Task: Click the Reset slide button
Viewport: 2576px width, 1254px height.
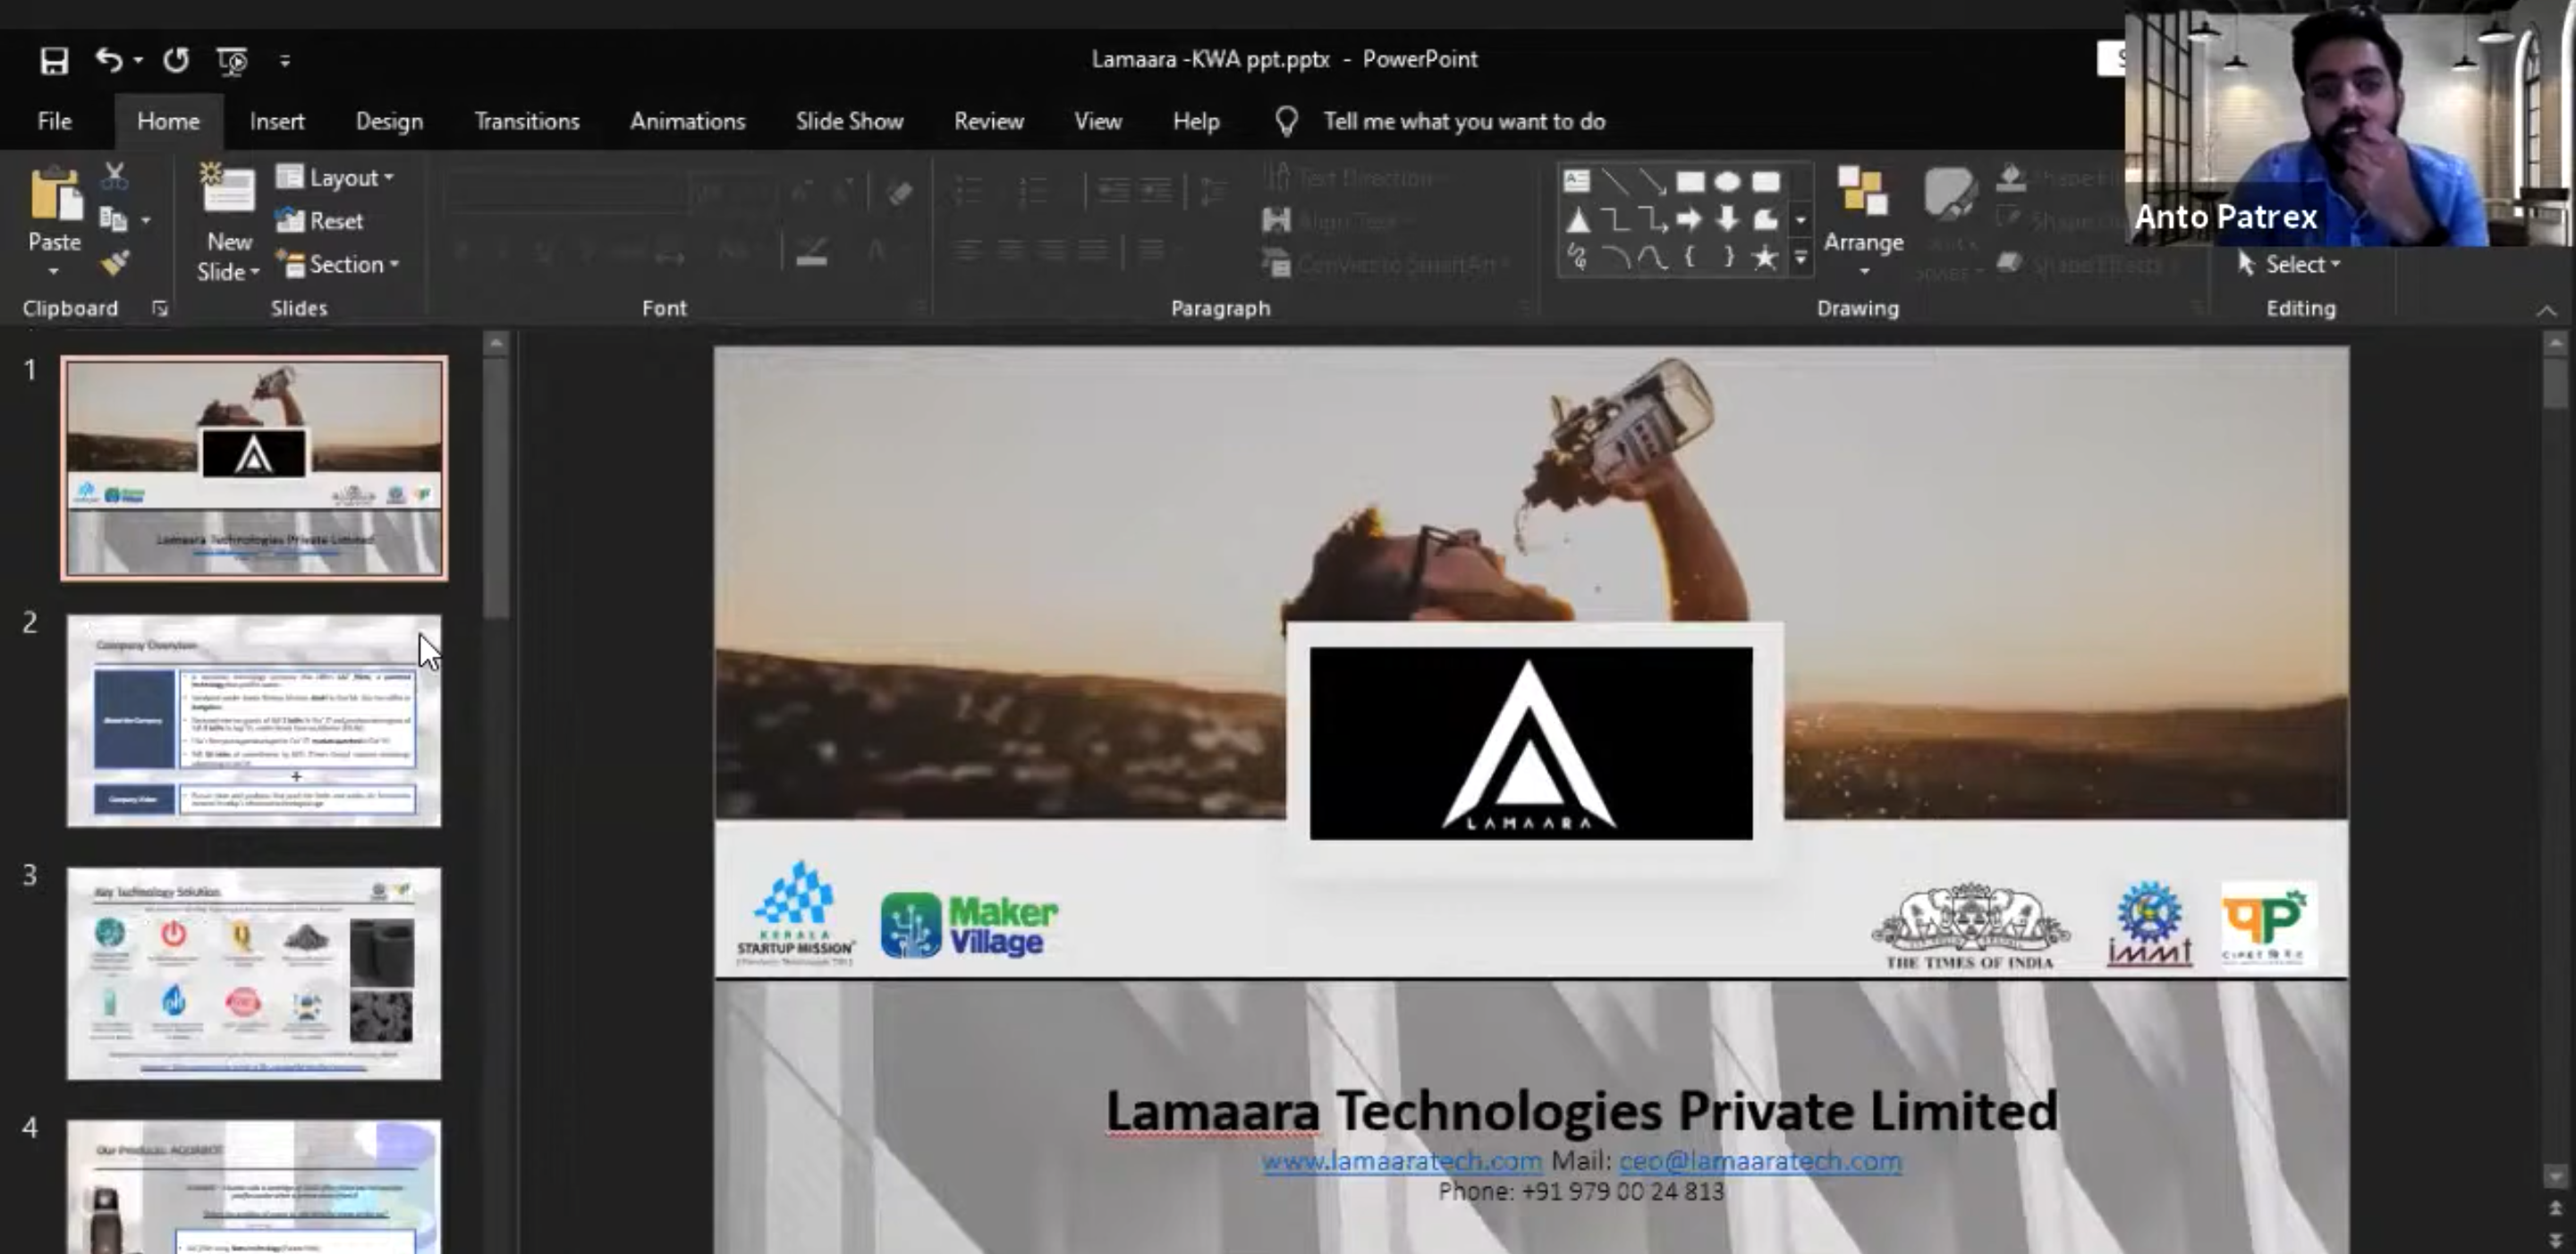Action: [x=320, y=221]
